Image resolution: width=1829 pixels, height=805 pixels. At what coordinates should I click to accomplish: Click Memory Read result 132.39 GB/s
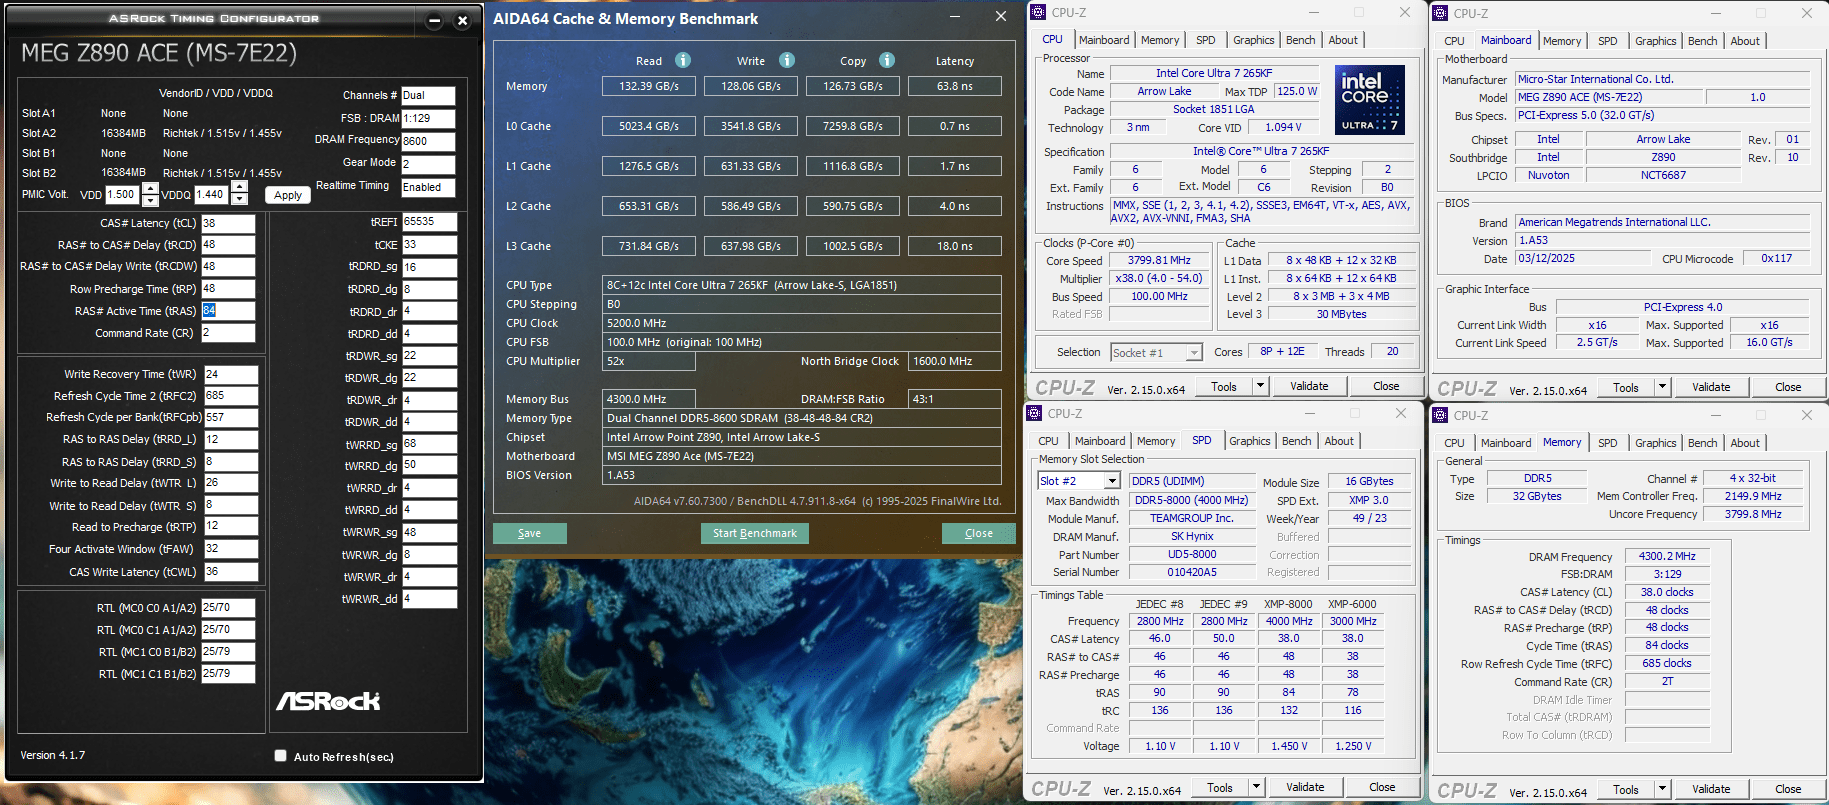[x=649, y=86]
